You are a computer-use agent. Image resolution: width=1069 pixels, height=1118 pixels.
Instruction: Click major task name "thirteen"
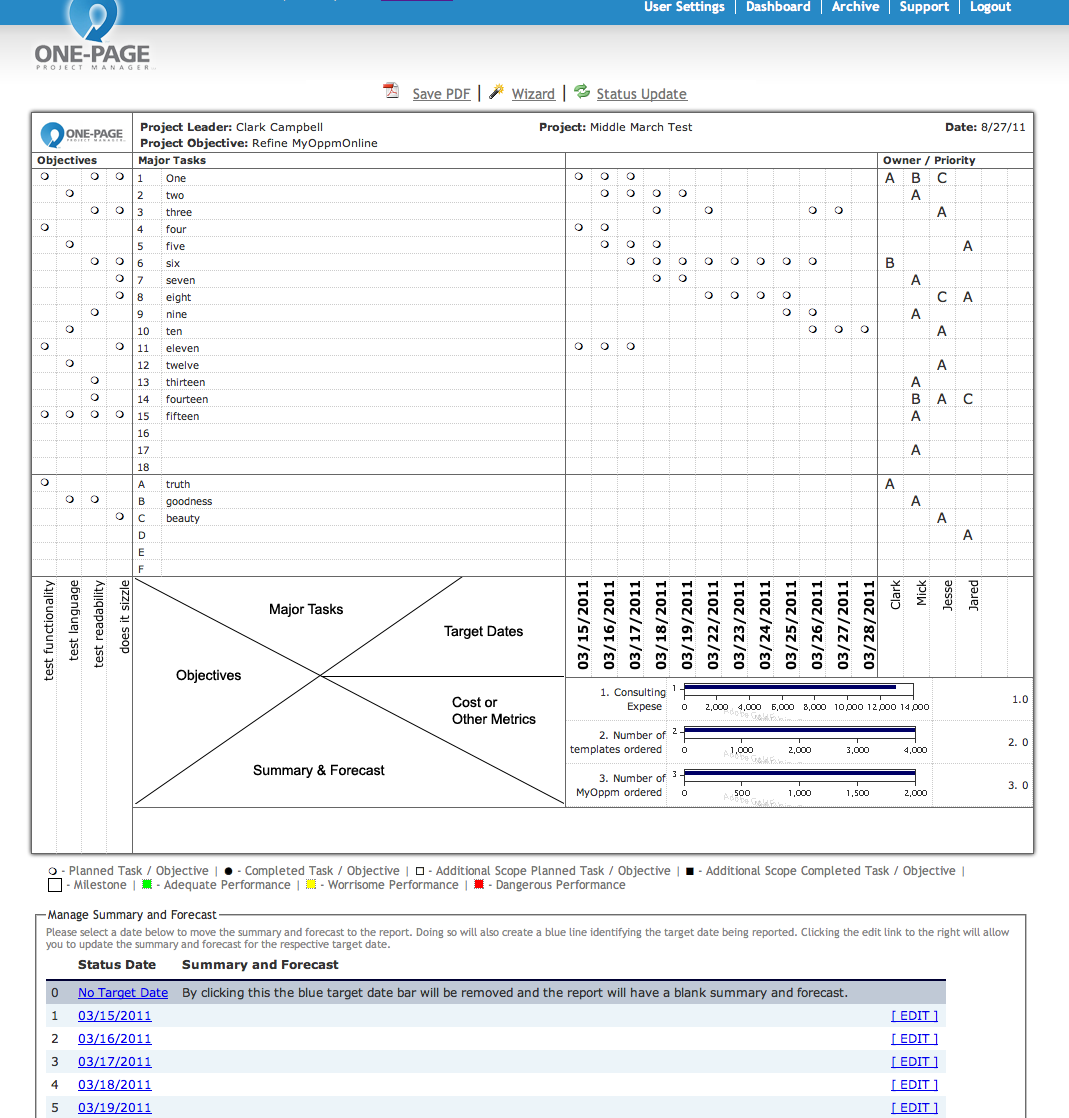tap(185, 382)
